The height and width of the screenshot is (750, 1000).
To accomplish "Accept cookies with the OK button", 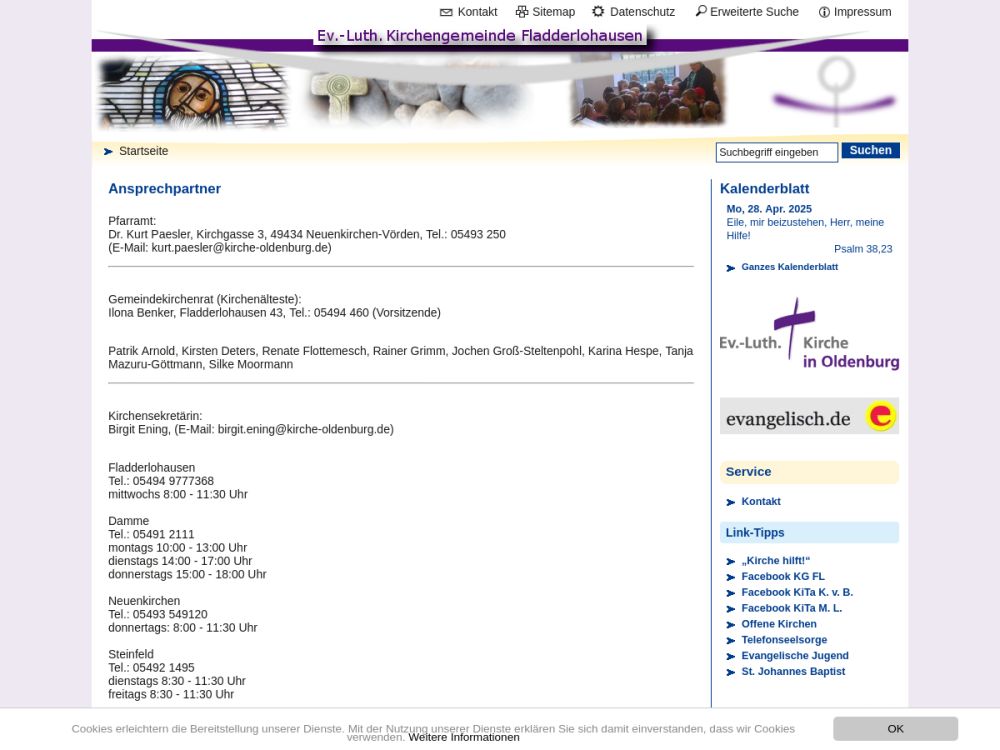I will [895, 729].
